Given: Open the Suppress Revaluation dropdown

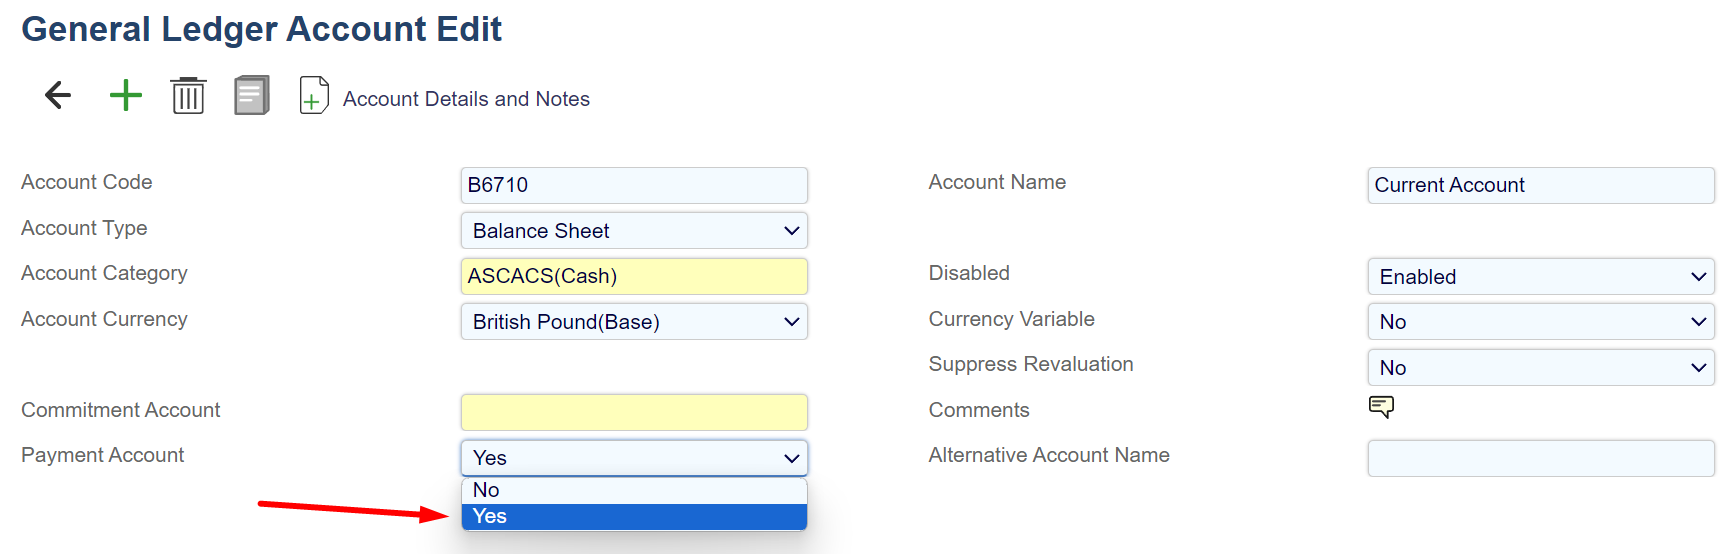Looking at the screenshot, I should (x=1540, y=368).
